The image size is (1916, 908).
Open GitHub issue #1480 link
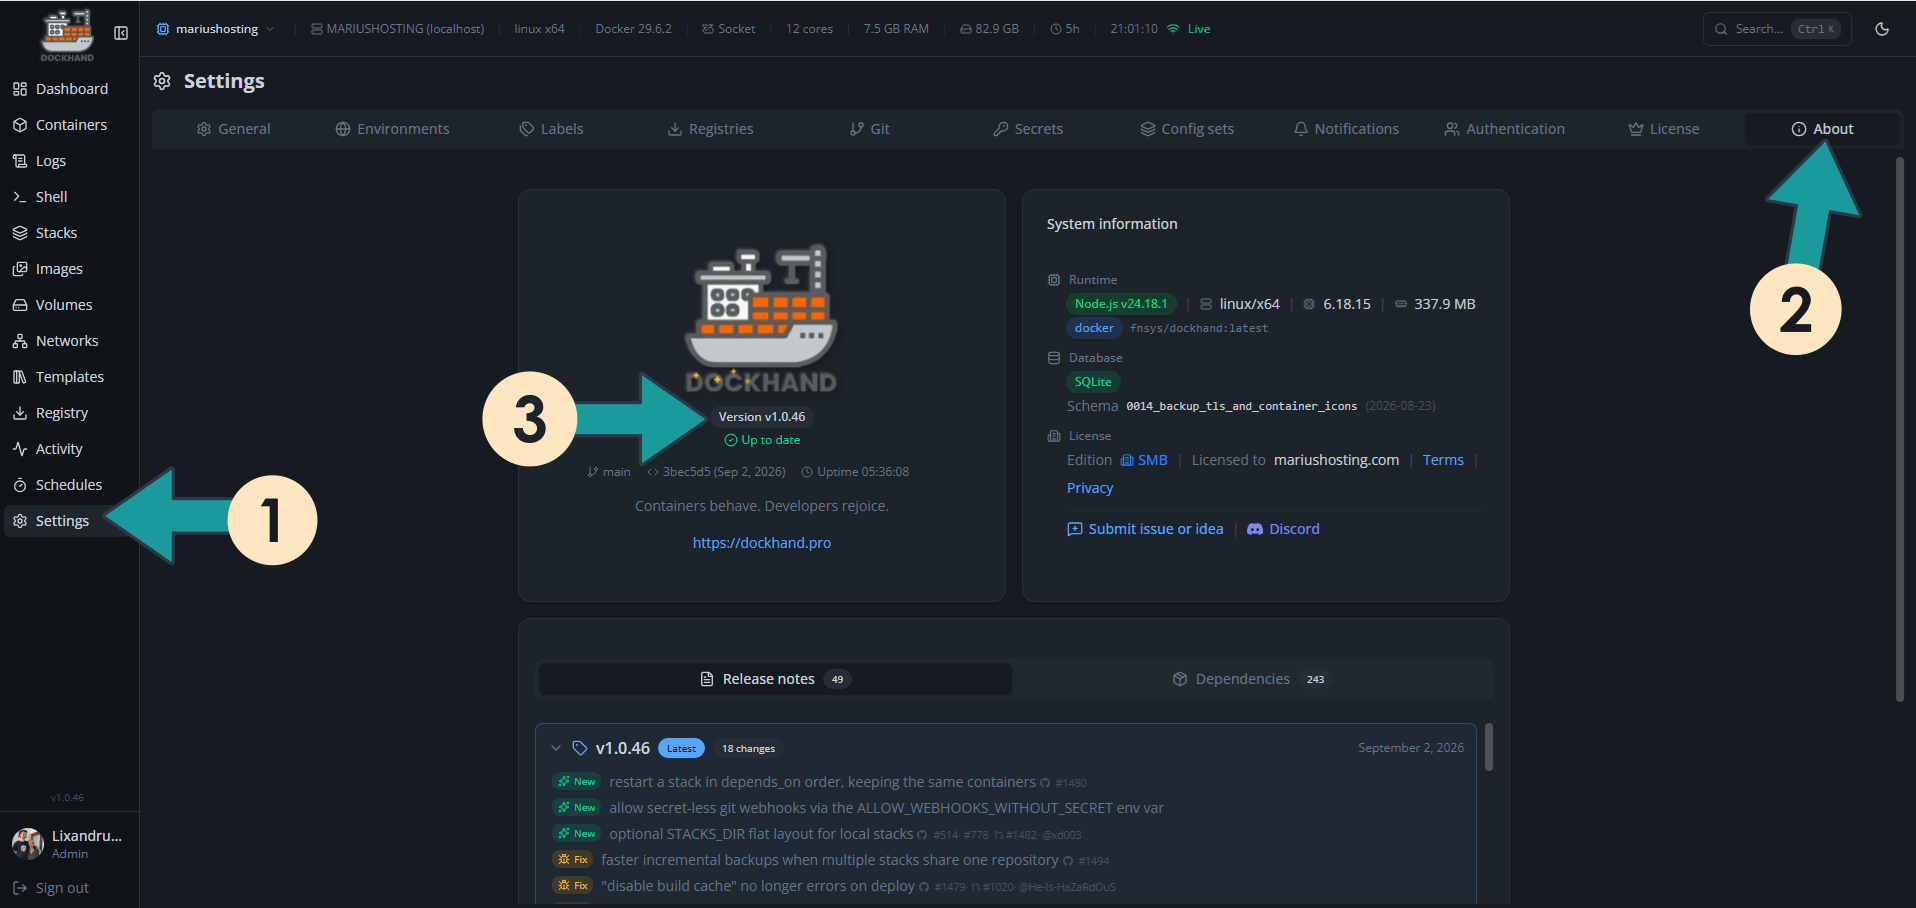(x=1064, y=783)
